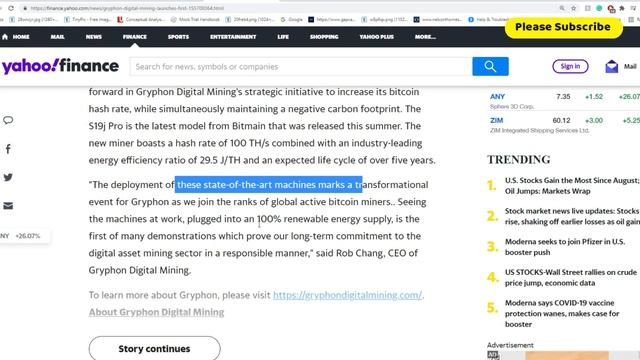Viewport: 640px width, 360px height.
Task: Click the padlock site info icon
Action: 25,8
